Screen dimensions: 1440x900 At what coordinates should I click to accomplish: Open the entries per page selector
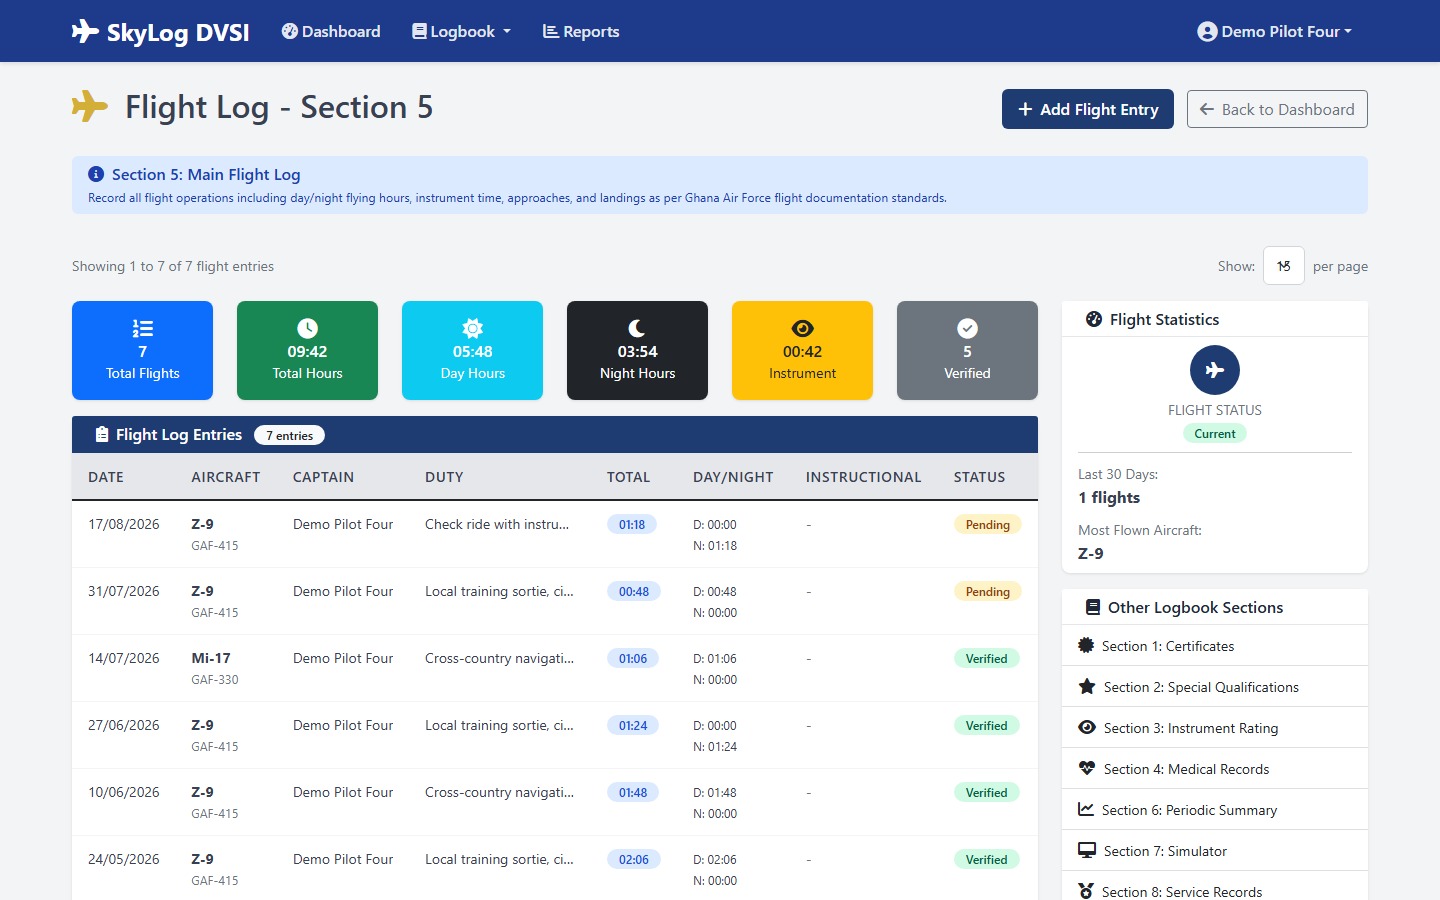(x=1284, y=266)
